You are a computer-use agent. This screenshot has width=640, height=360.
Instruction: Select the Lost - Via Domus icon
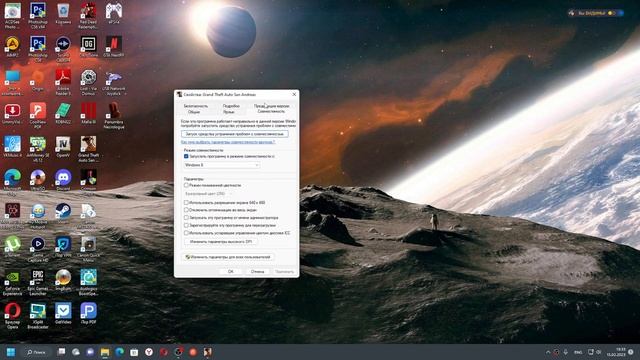coord(89,82)
